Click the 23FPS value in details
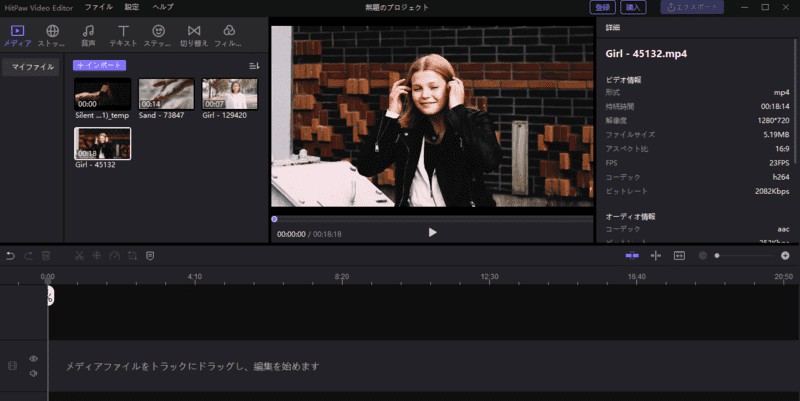This screenshot has height=401, width=800. [x=779, y=163]
